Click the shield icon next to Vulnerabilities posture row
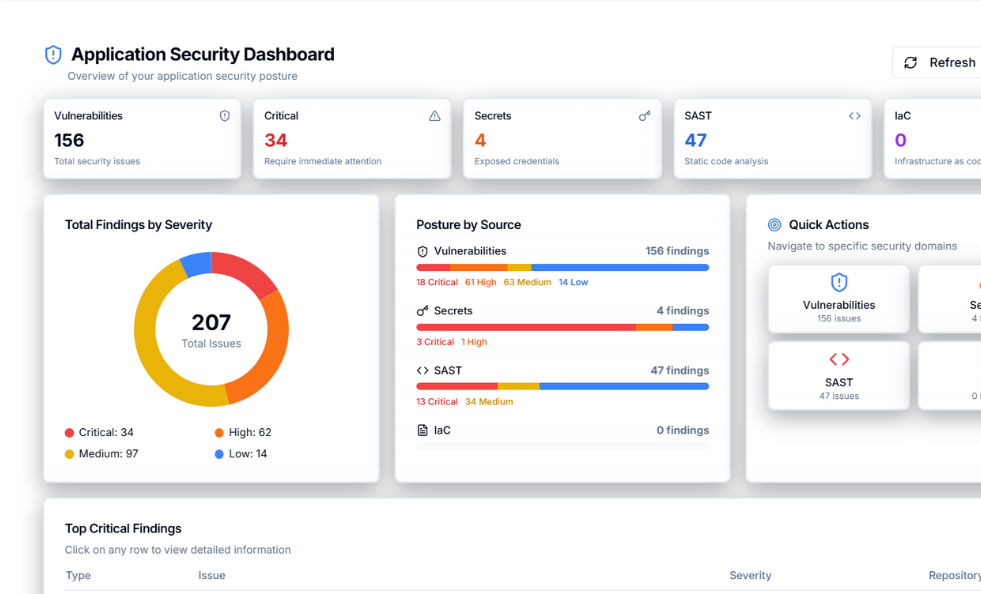981x594 pixels. [x=423, y=252]
